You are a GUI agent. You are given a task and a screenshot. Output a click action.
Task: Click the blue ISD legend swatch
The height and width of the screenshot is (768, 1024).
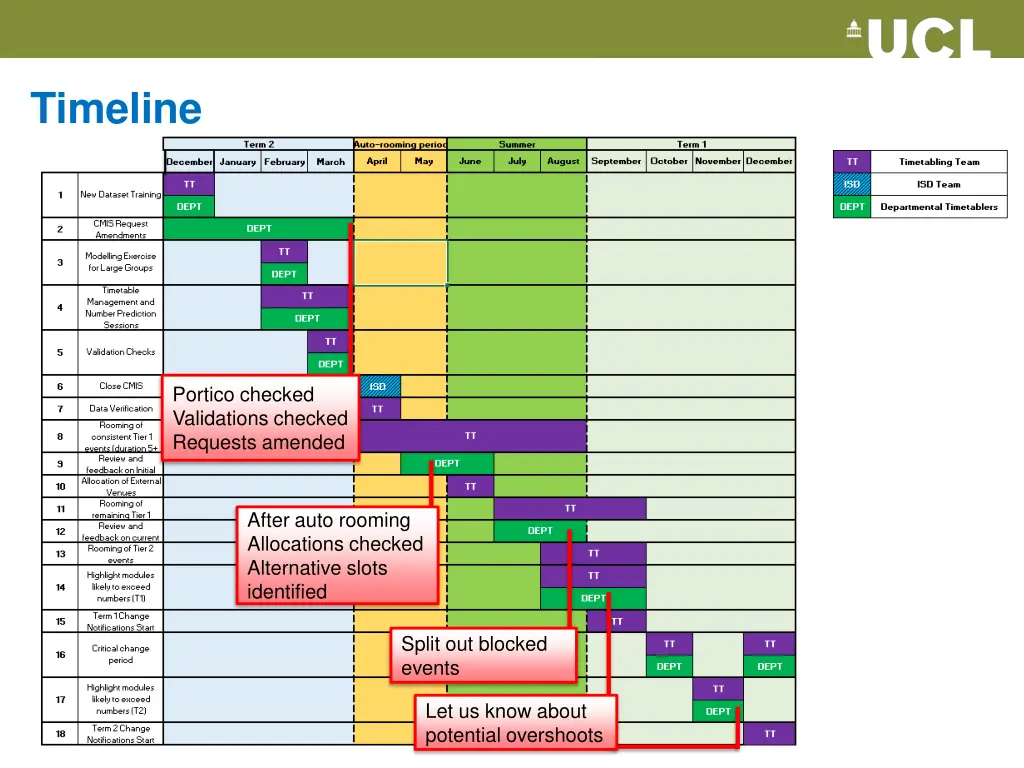coord(852,184)
